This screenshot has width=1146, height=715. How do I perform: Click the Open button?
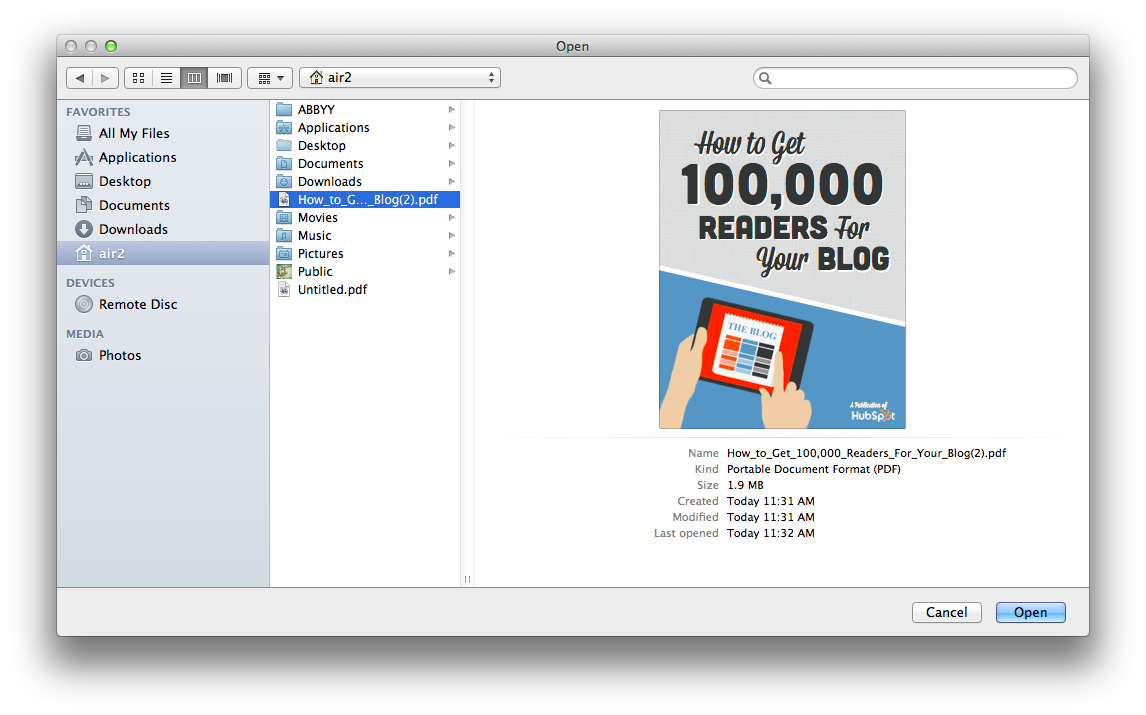pyautogui.click(x=1030, y=612)
